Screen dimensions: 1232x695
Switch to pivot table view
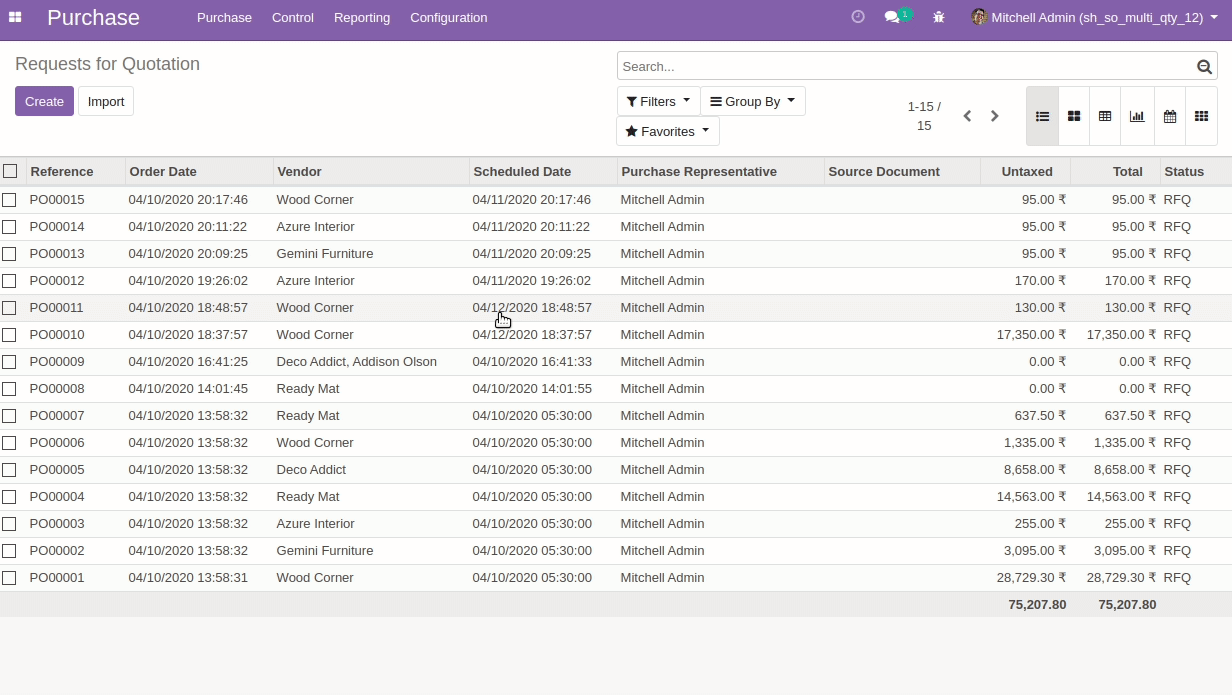1105,116
